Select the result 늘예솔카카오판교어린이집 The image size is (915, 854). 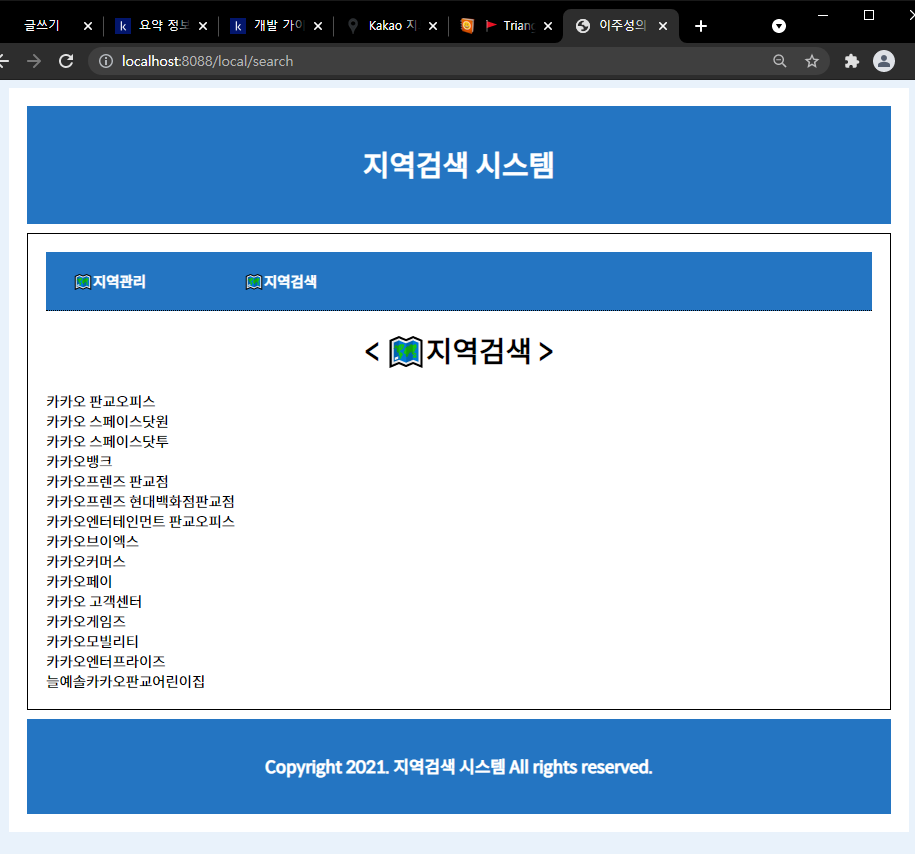coord(125,681)
